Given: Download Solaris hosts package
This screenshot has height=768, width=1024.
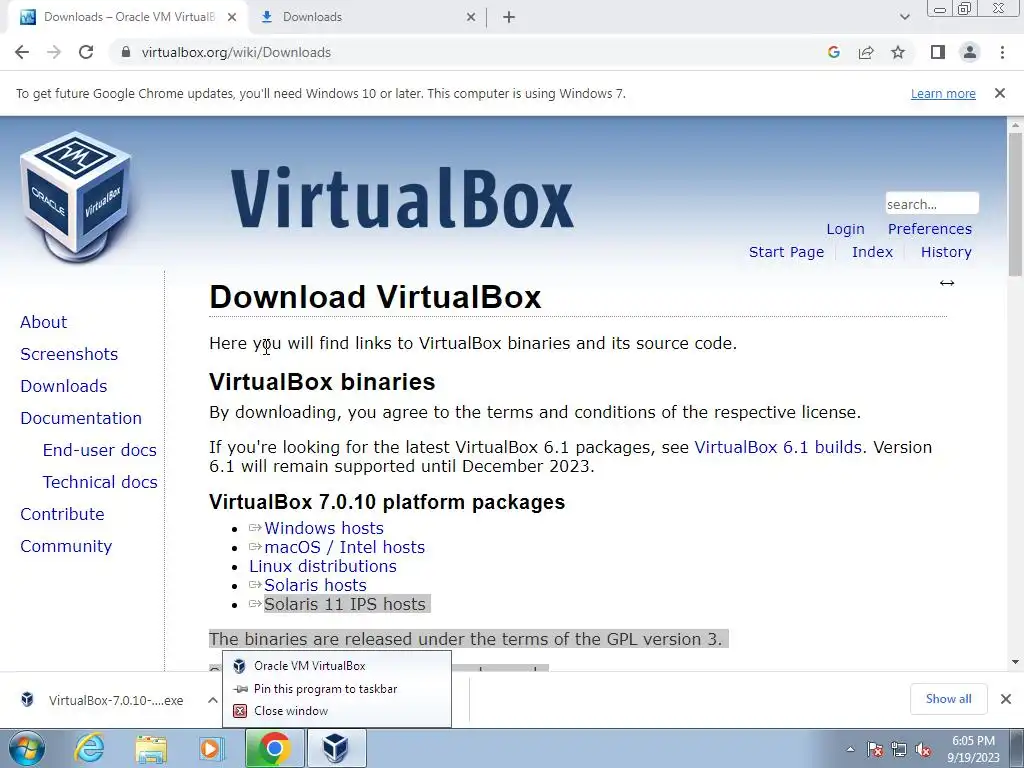Looking at the screenshot, I should pos(315,585).
